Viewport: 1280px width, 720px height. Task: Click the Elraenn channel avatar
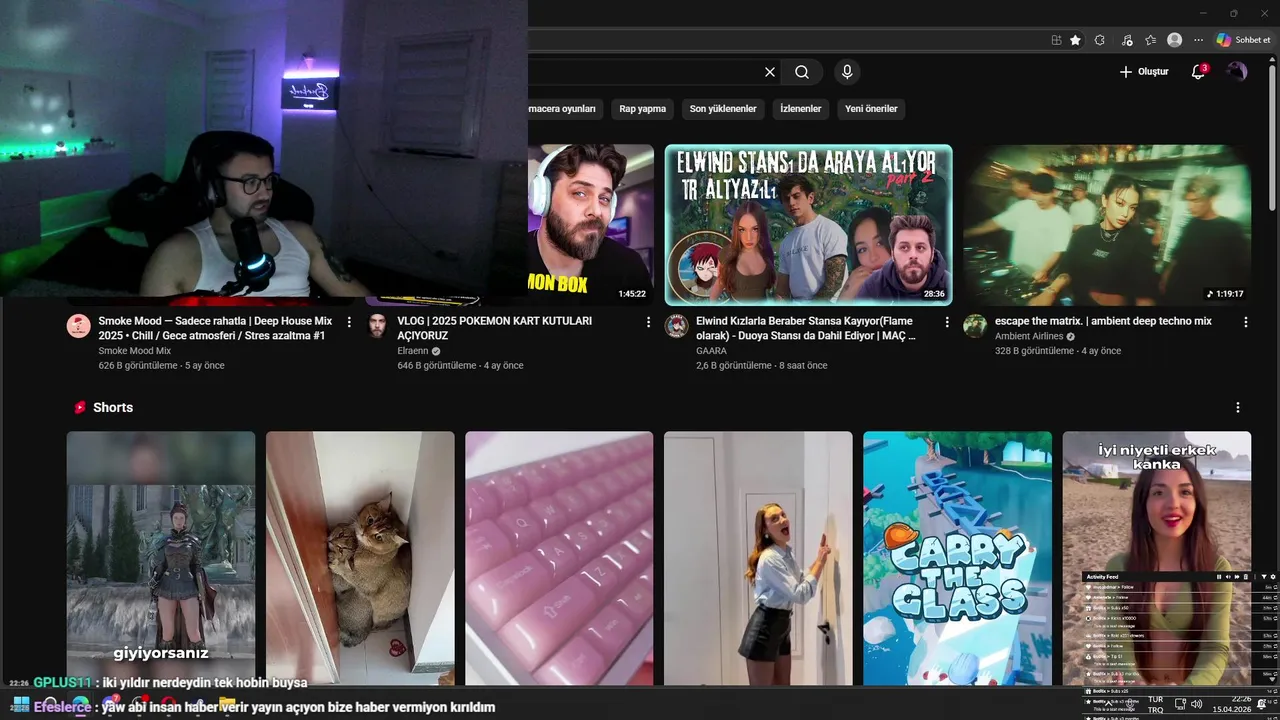coord(377,326)
